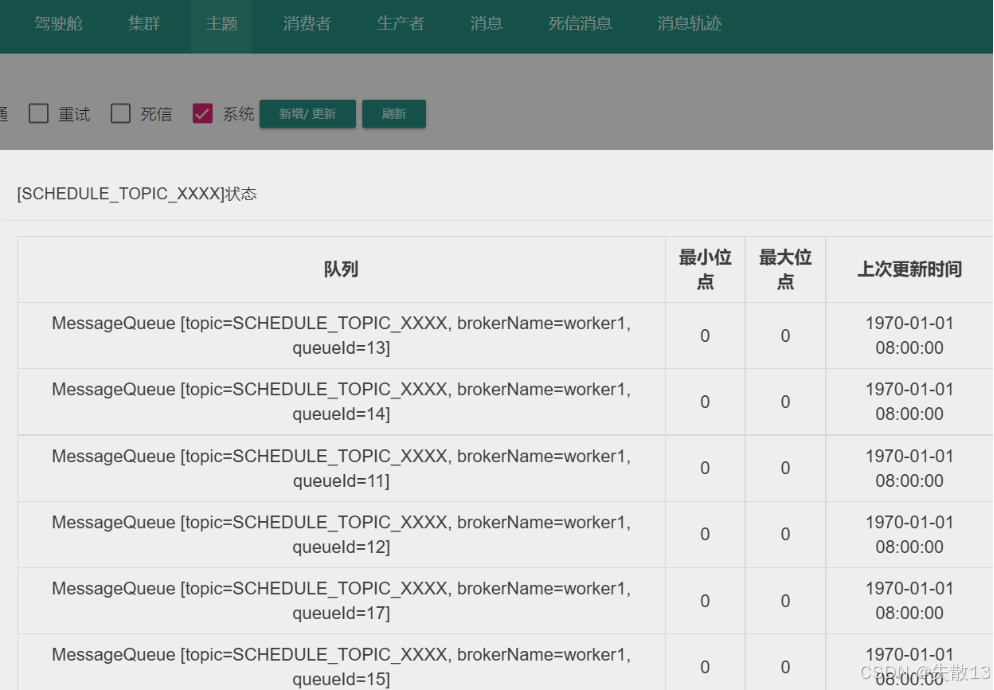Click the update time for queueId=13
Viewport: 994px width, 690px height.
coord(910,335)
